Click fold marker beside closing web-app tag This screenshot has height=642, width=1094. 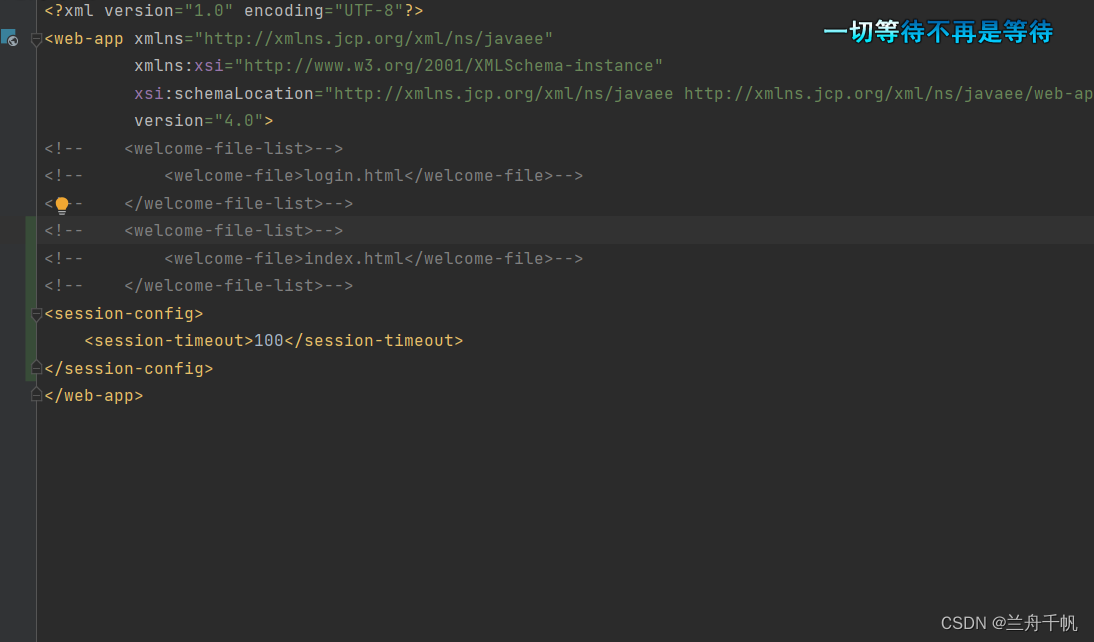pos(36,395)
